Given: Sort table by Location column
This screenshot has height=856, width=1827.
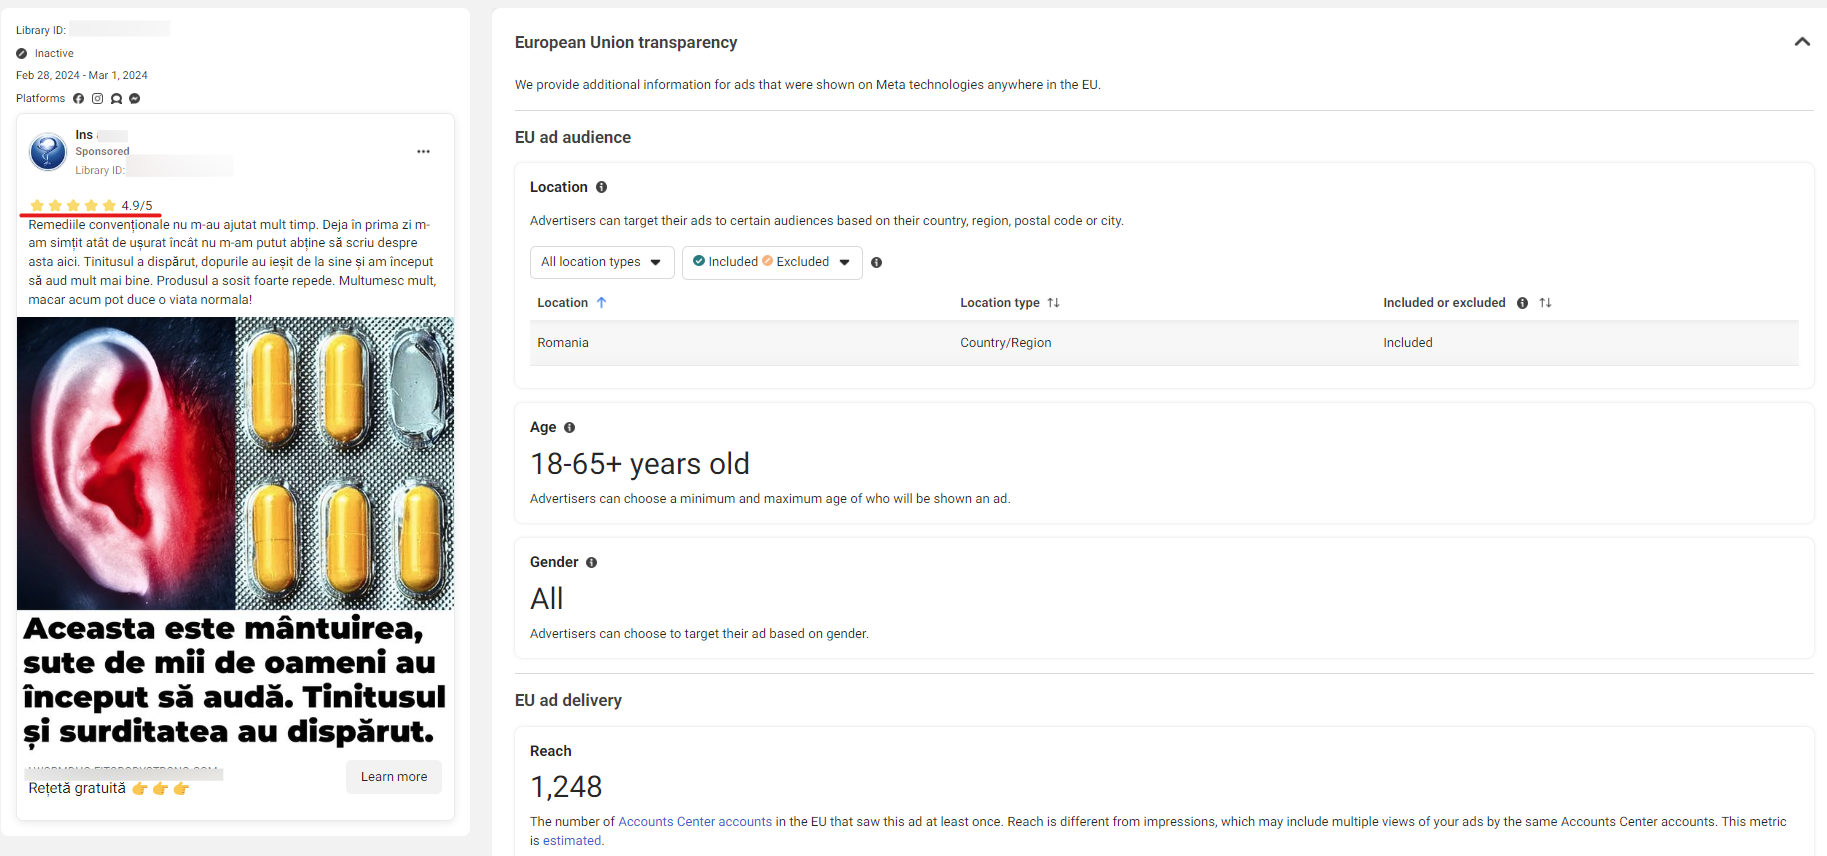Looking at the screenshot, I should pos(572,303).
